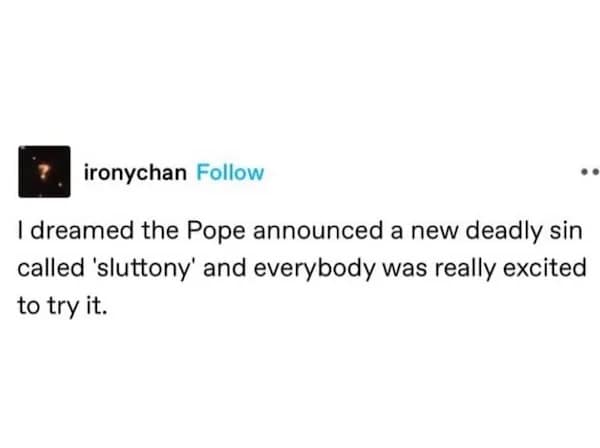Click the question mark in the avatar

pos(42,171)
